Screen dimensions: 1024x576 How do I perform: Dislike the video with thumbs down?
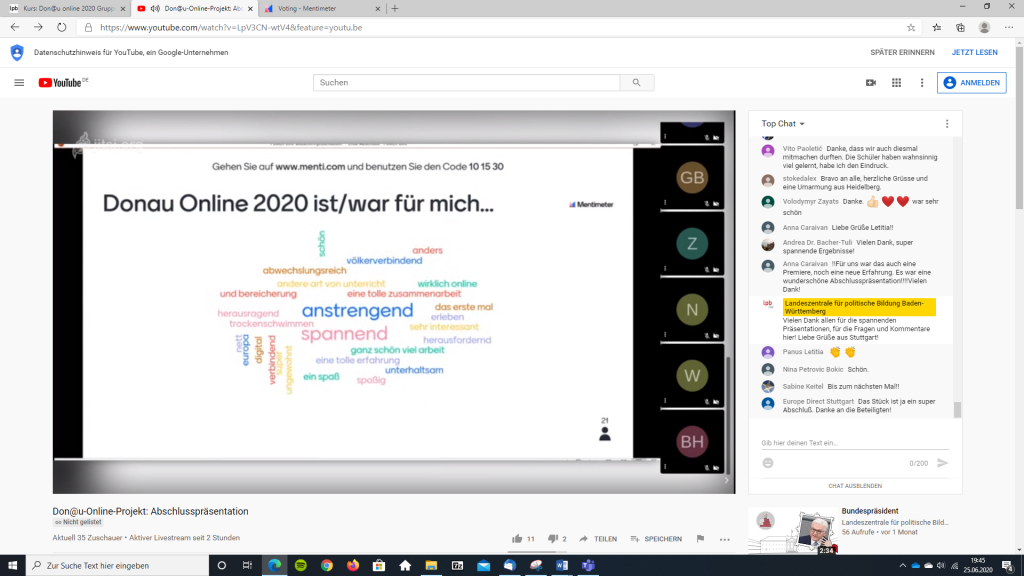coord(553,538)
